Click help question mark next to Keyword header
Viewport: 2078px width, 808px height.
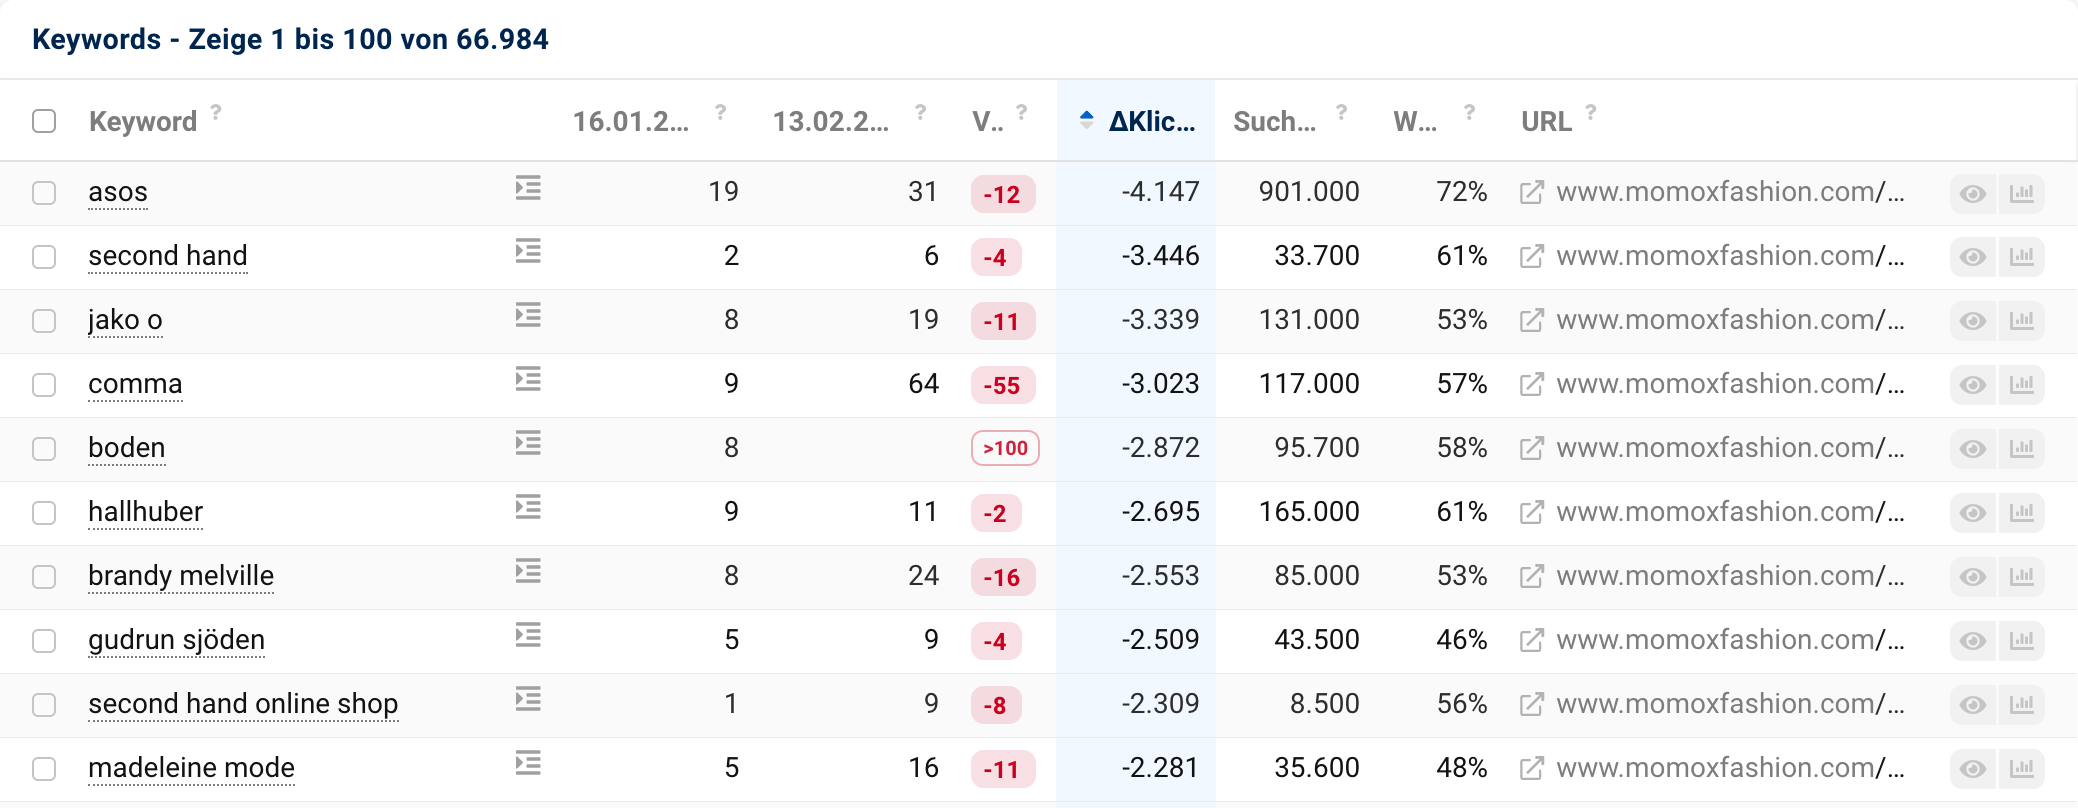(x=216, y=112)
